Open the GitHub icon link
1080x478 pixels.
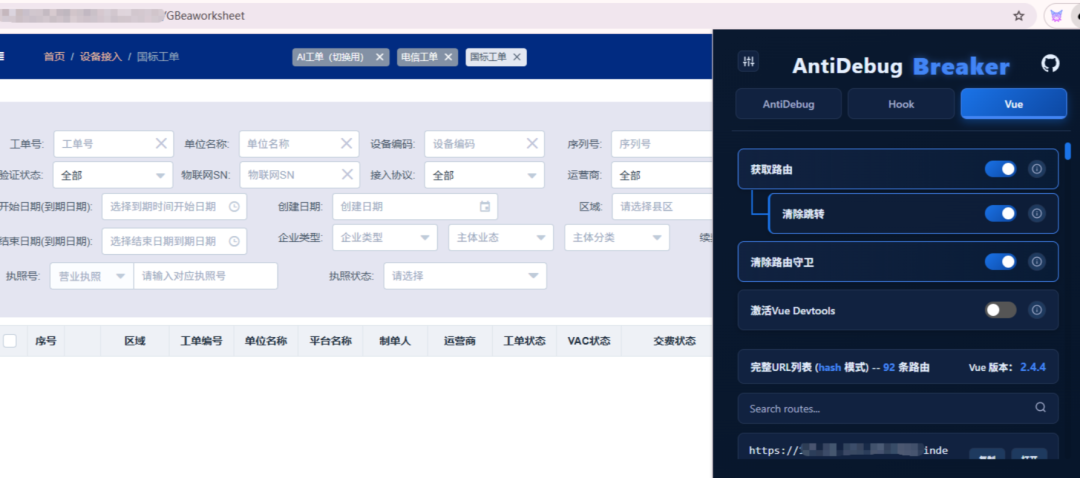(x=1050, y=64)
